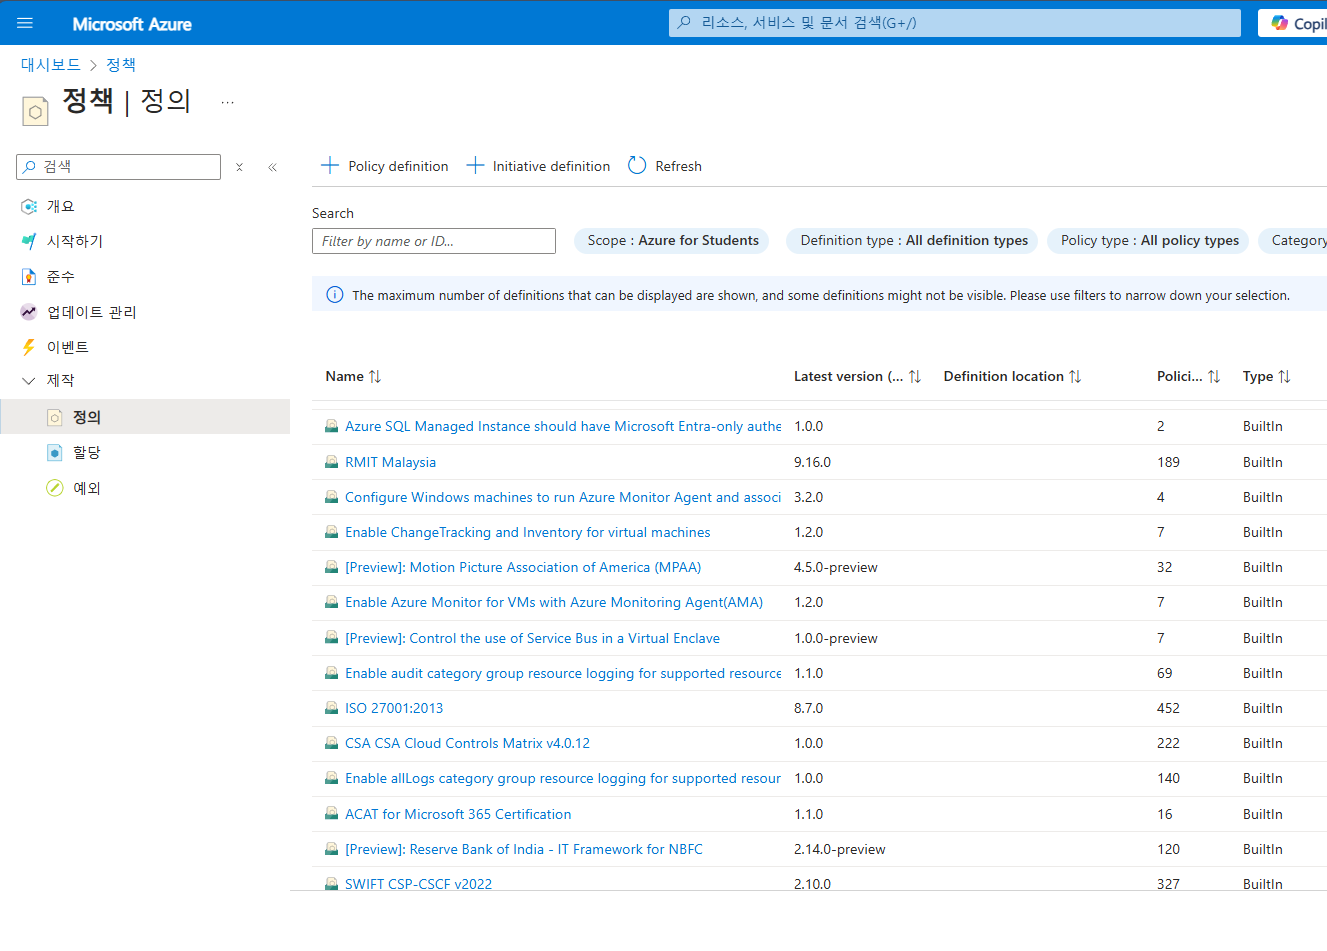Sort by Policies count column
1327x951 pixels.
[x=1188, y=376]
